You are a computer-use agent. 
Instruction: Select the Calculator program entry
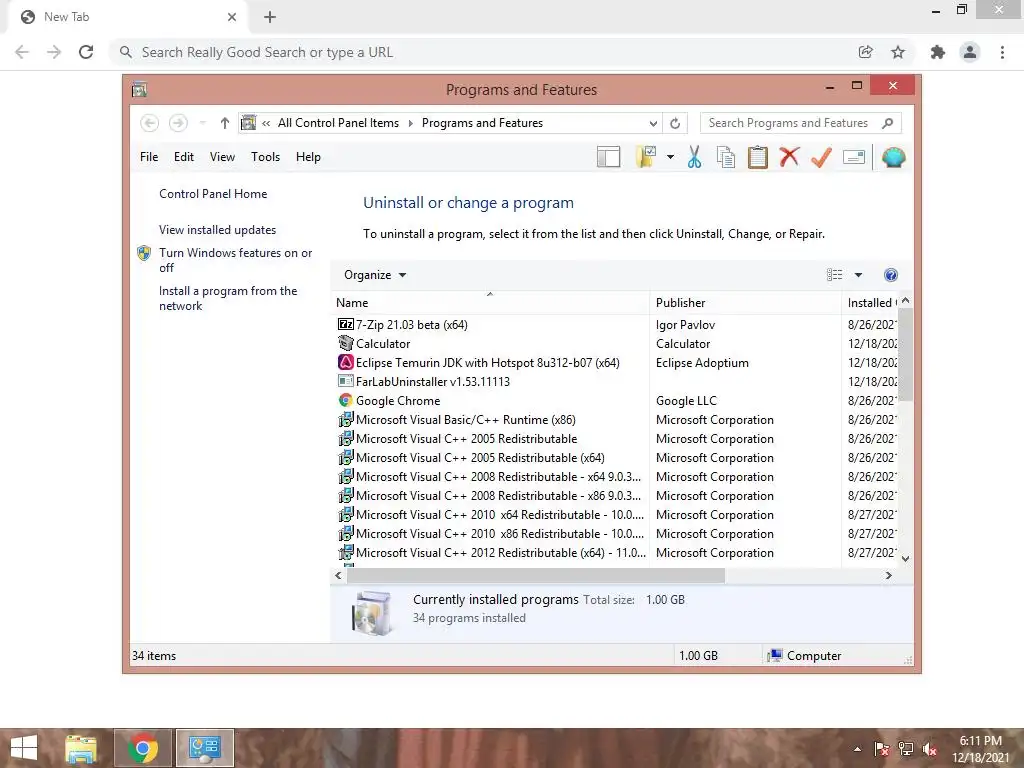(x=383, y=344)
